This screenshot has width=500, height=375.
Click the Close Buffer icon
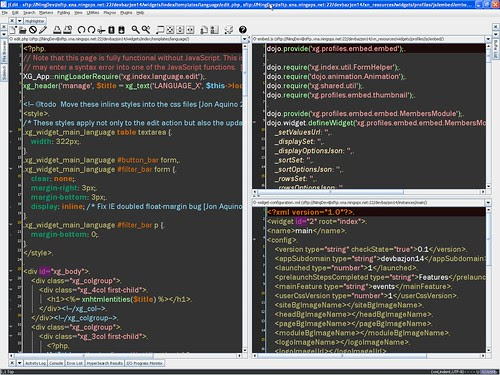tap(33, 30)
